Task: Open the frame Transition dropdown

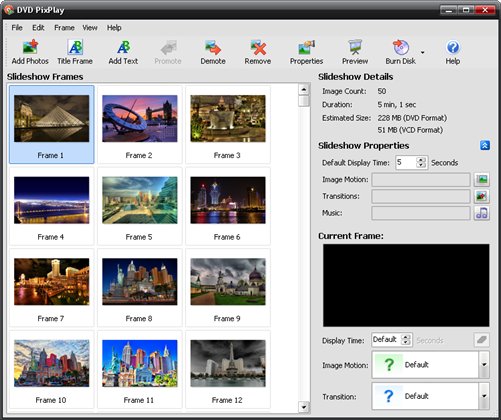Action: pyautogui.click(x=484, y=396)
